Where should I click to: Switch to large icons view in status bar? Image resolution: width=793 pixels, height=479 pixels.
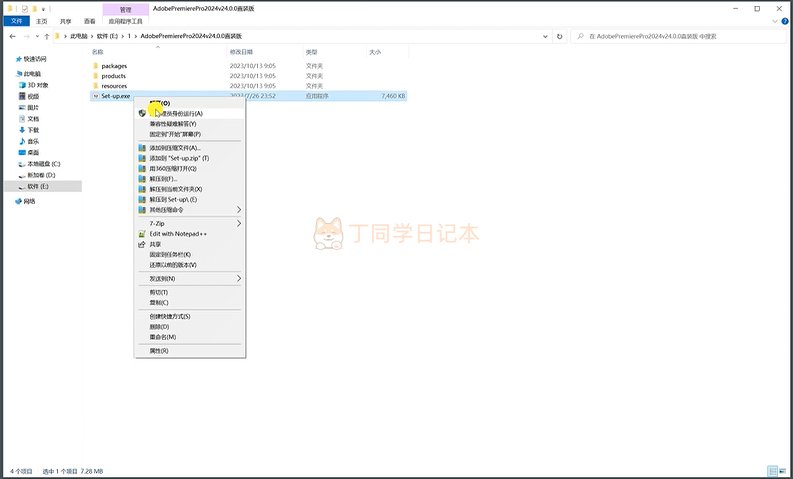click(x=783, y=471)
